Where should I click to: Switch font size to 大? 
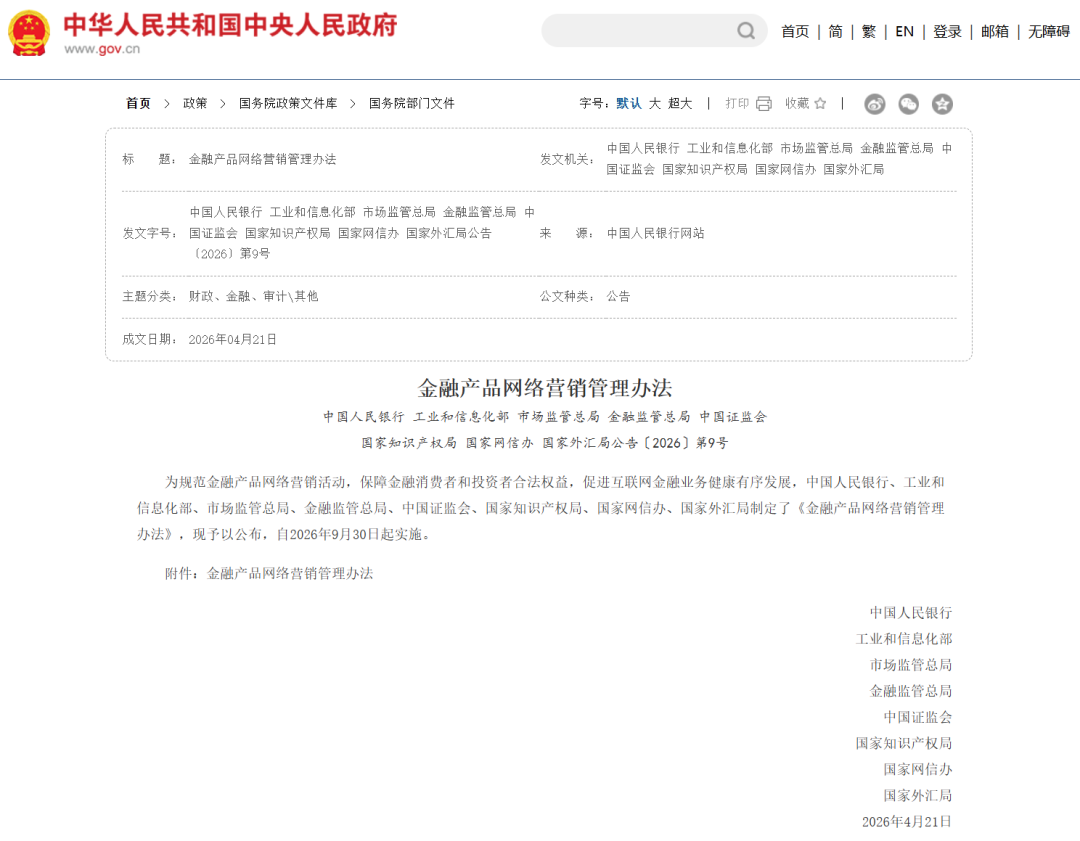(654, 103)
